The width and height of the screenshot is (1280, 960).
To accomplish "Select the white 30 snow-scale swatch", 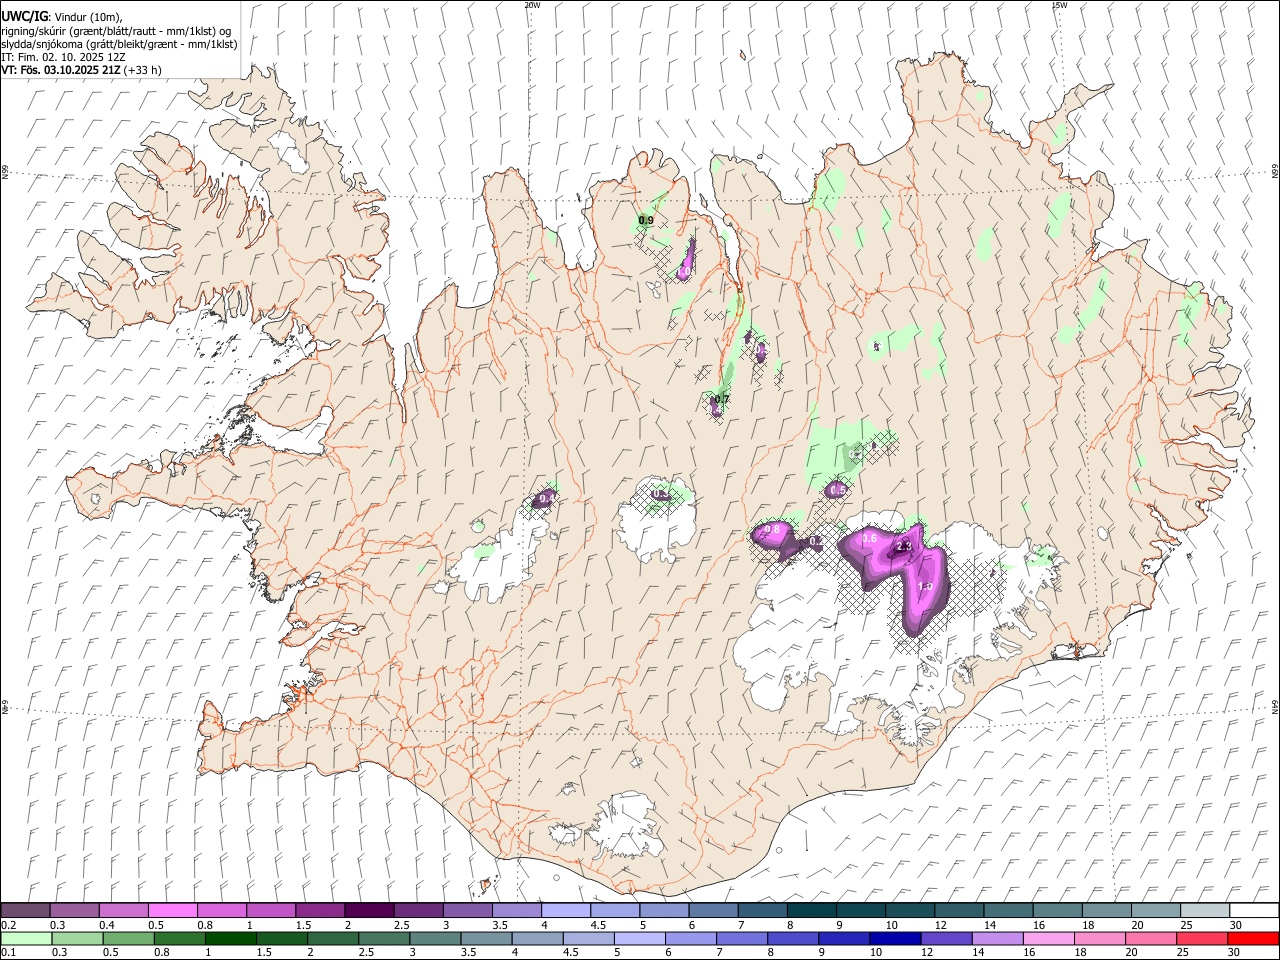I will [x=1254, y=910].
